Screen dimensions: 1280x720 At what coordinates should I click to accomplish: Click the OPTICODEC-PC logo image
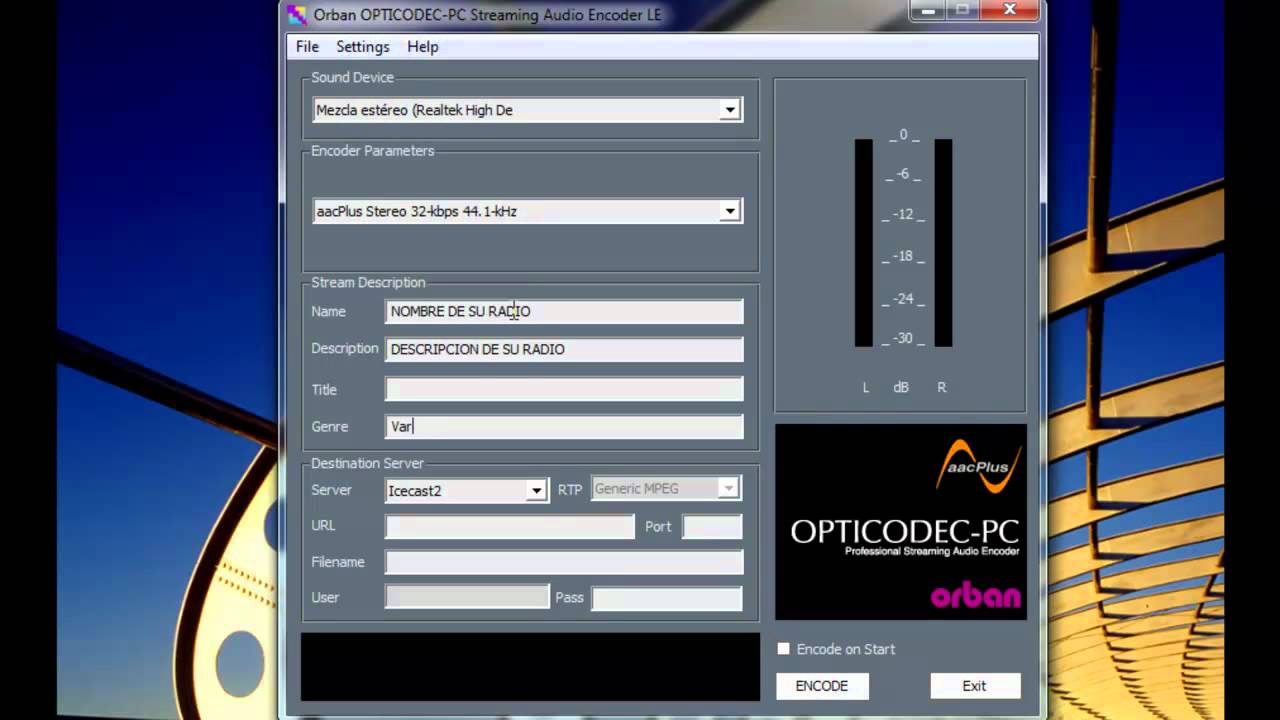click(x=901, y=521)
